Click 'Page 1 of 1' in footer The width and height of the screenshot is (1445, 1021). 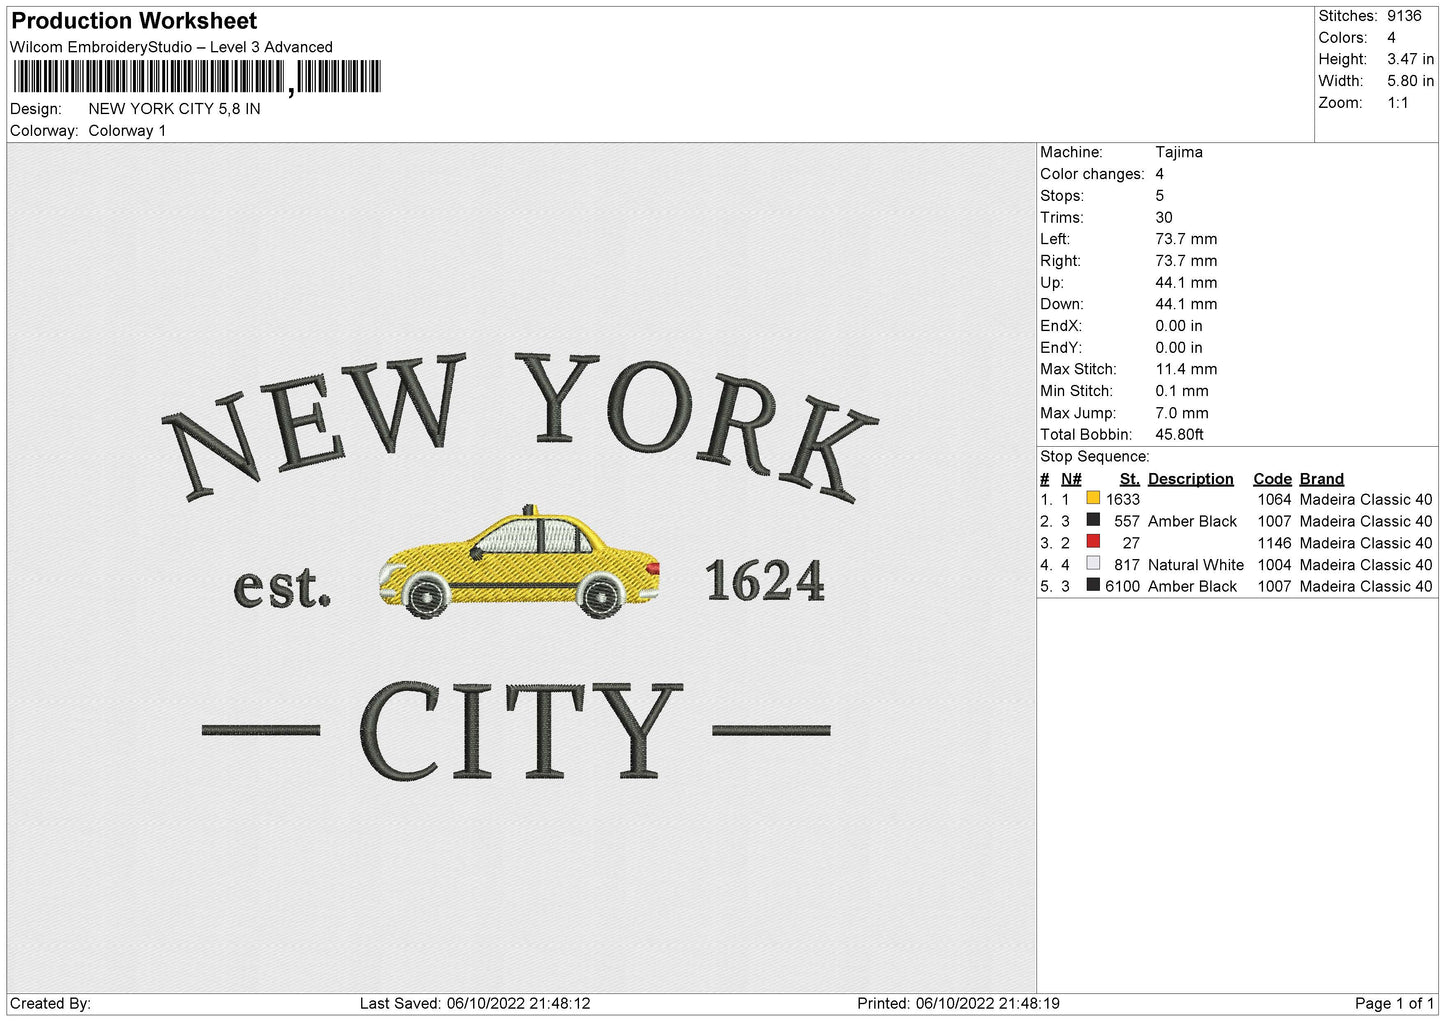pyautogui.click(x=1395, y=1003)
